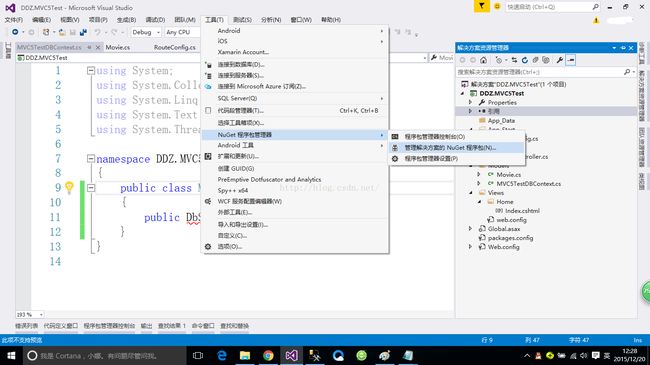Click the Cortana search box on taskbar
The image size is (650, 365).
[x=105, y=355]
